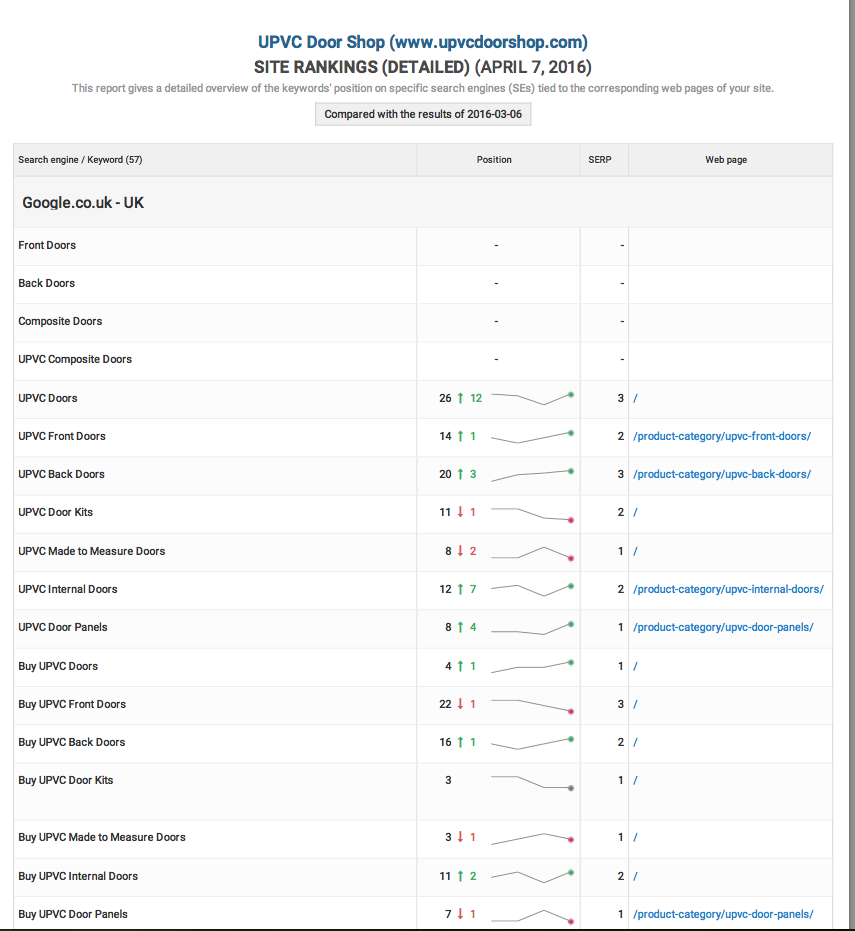
Task: Open the upvc-back-doors category link
Action: 722,474
